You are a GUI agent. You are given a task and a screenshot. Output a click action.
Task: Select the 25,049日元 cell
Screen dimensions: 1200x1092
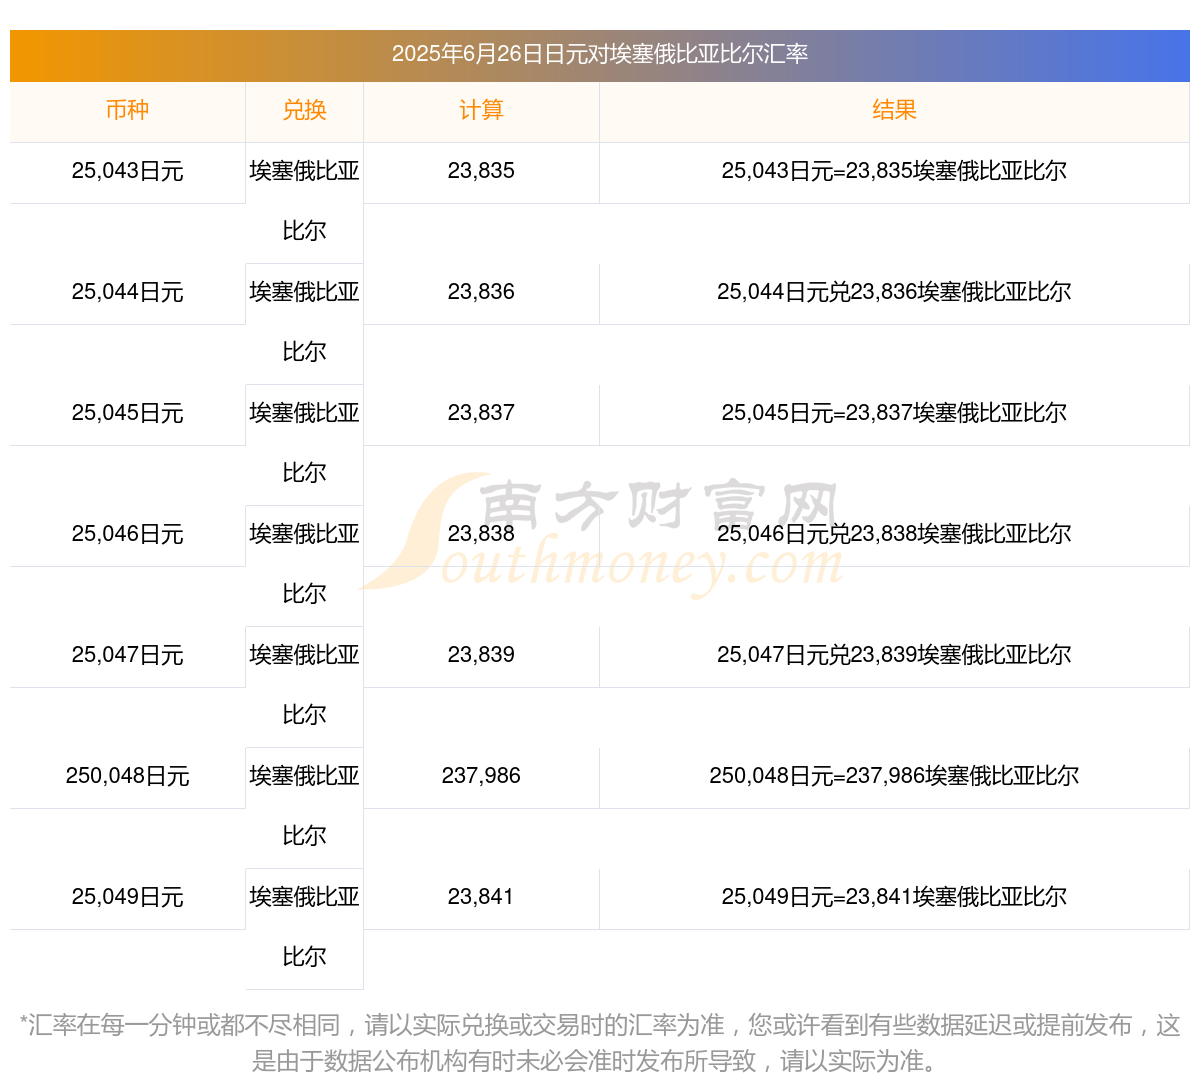point(127,897)
